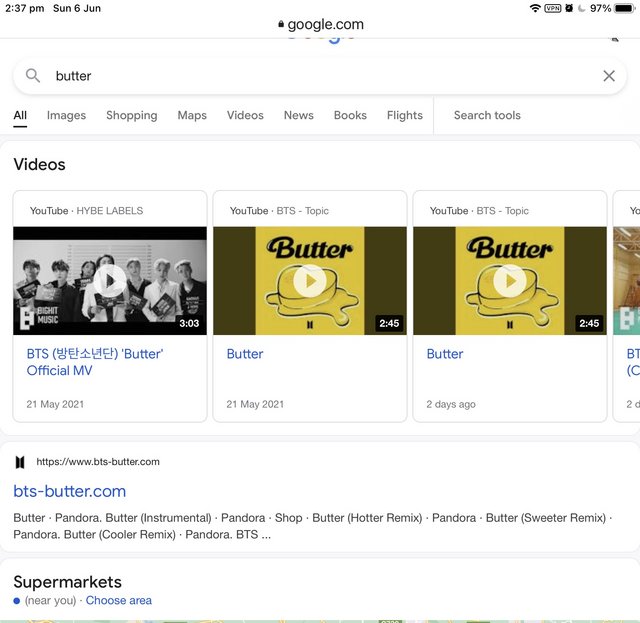Screen dimensions: 640x623
Task: Switch to the Videos tab
Action: click(x=245, y=116)
